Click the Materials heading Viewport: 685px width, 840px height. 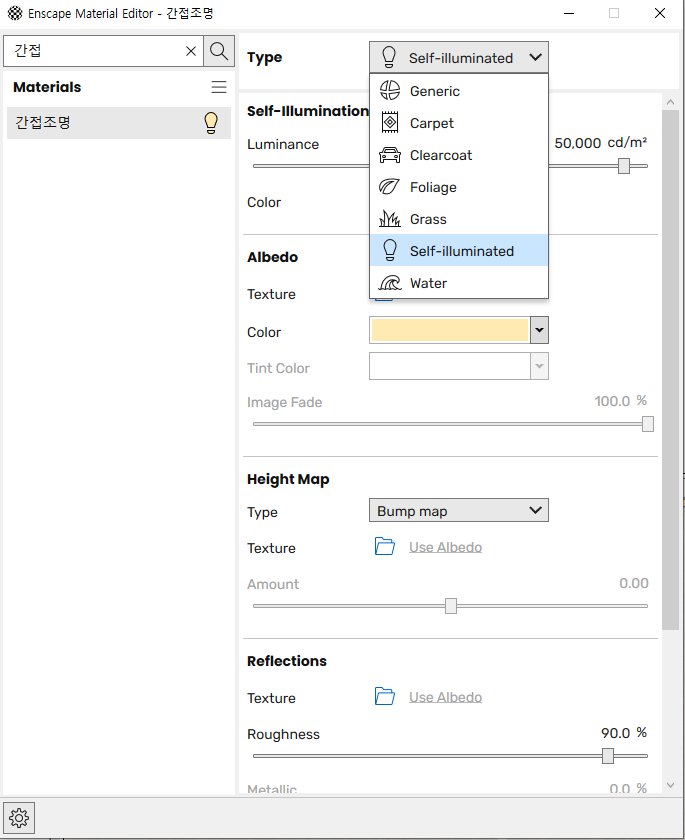[x=47, y=87]
